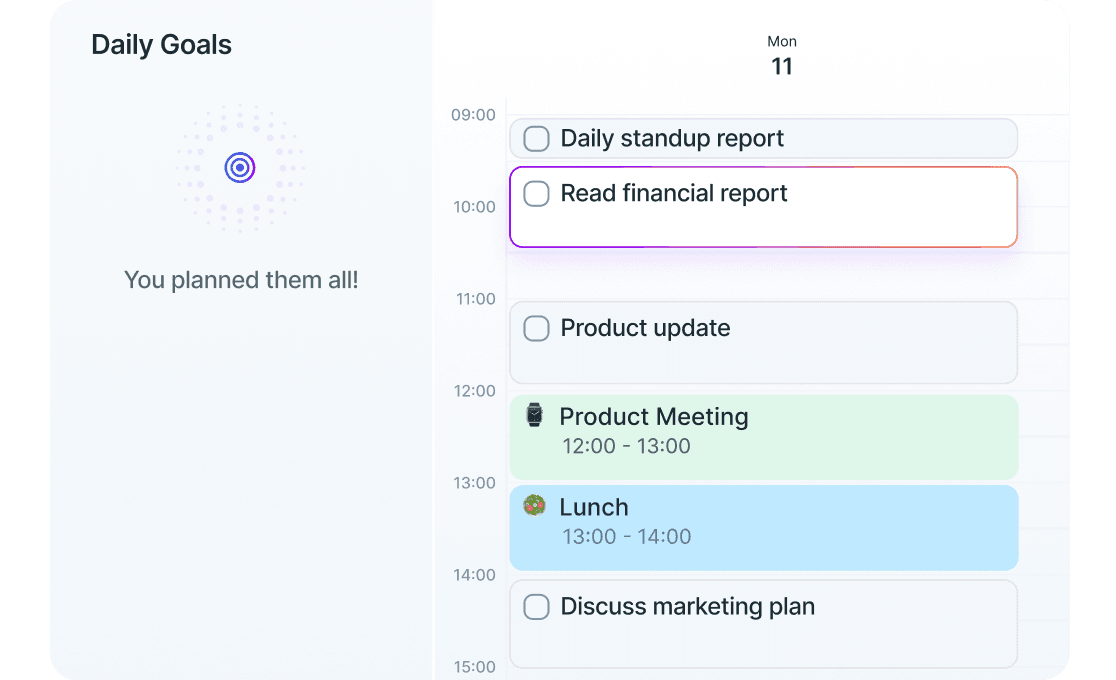Click the 12:00 - 13:00 time range text
The height and width of the screenshot is (680, 1116).
(x=626, y=446)
